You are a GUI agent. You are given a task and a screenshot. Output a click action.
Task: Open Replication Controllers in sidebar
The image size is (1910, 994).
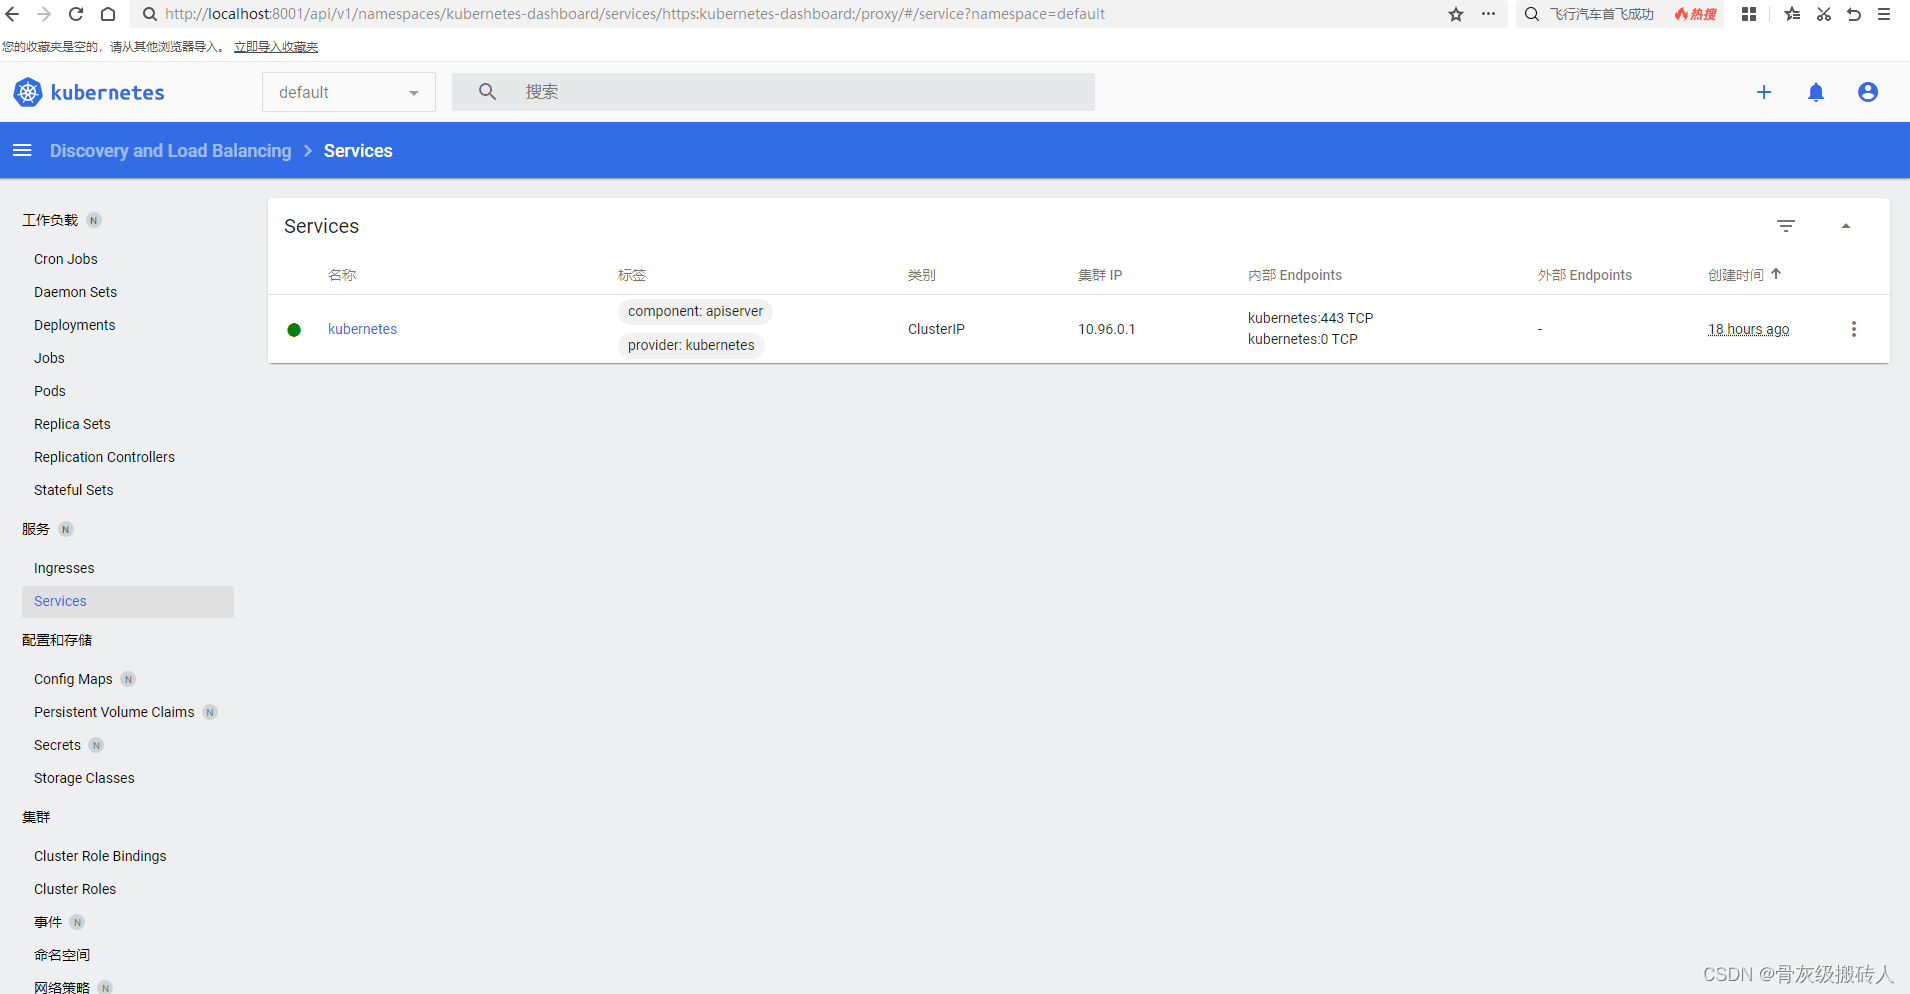pyautogui.click(x=104, y=457)
